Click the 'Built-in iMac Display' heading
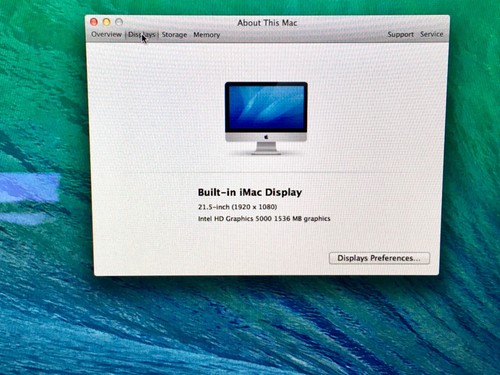The height and width of the screenshot is (375, 500). [x=250, y=192]
